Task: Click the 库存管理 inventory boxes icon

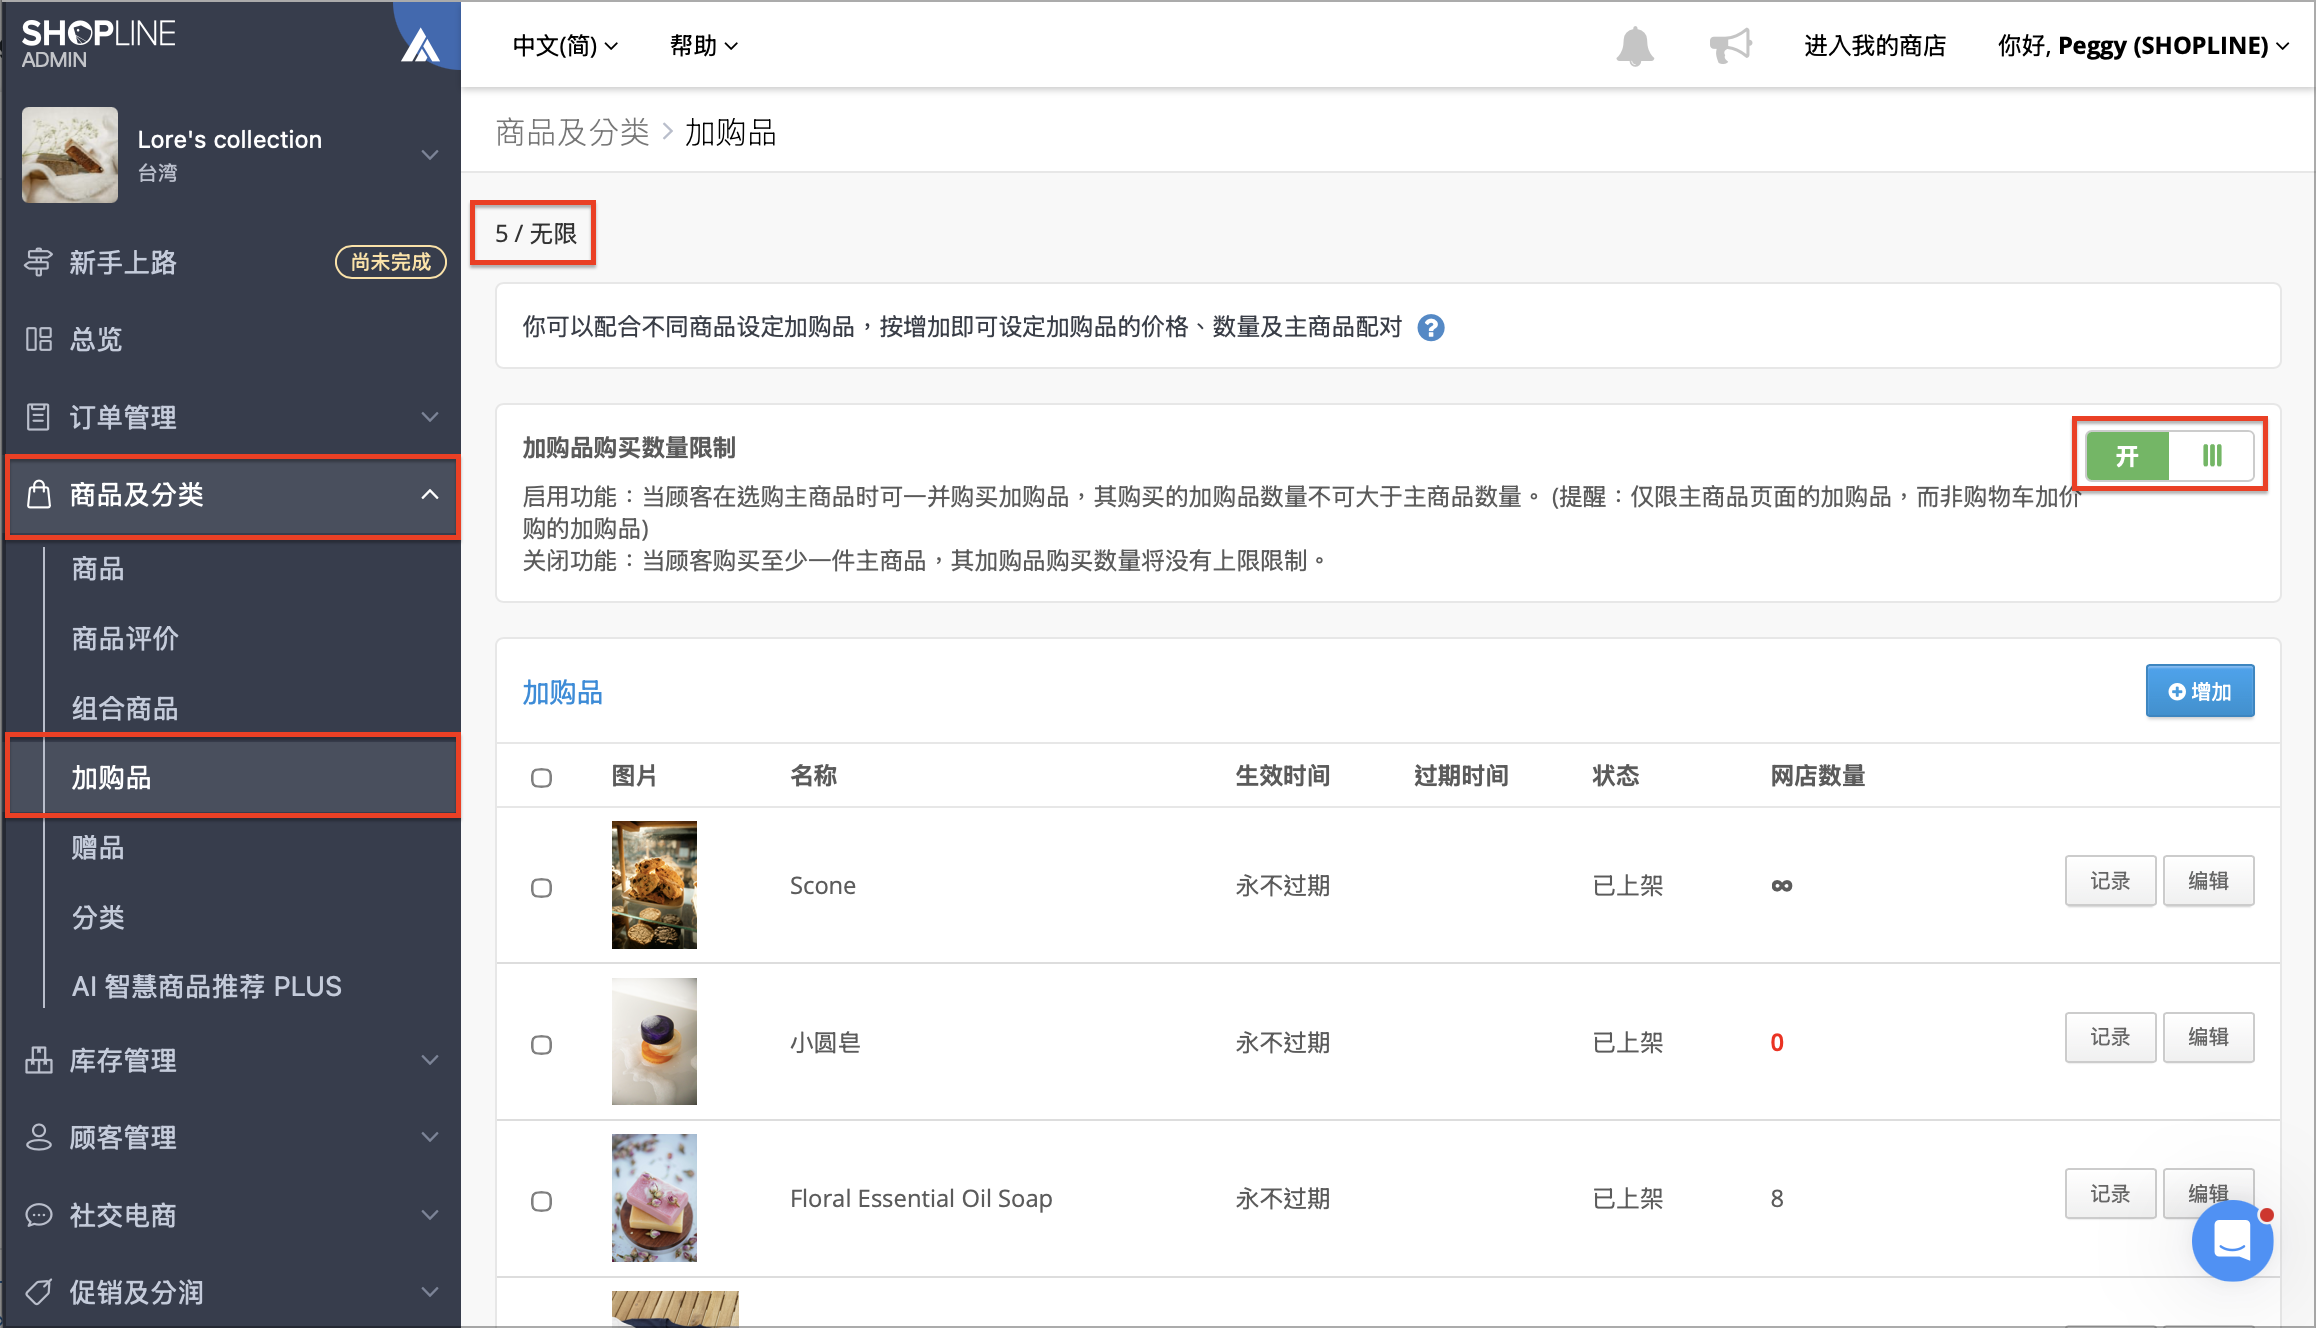Action: pyautogui.click(x=38, y=1060)
